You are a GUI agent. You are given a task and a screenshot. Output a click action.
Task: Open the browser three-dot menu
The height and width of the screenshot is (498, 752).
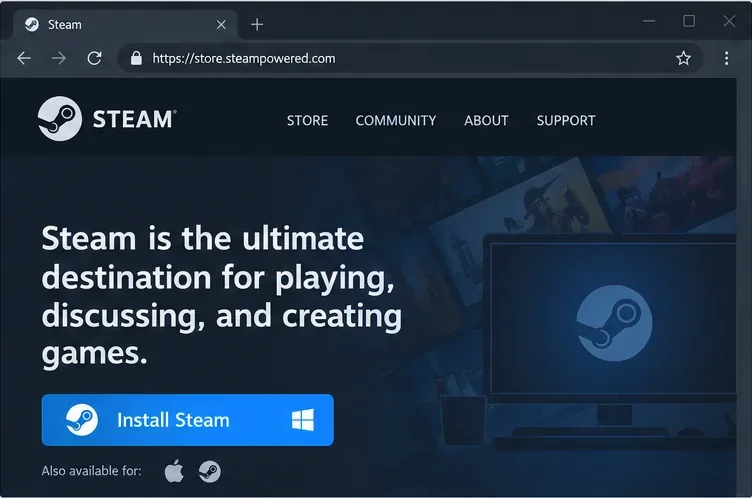(727, 59)
